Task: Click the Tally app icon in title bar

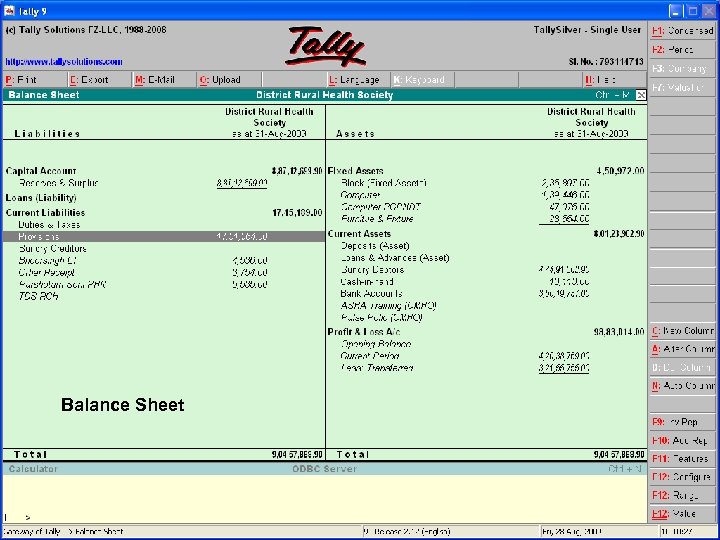Action: [9, 11]
